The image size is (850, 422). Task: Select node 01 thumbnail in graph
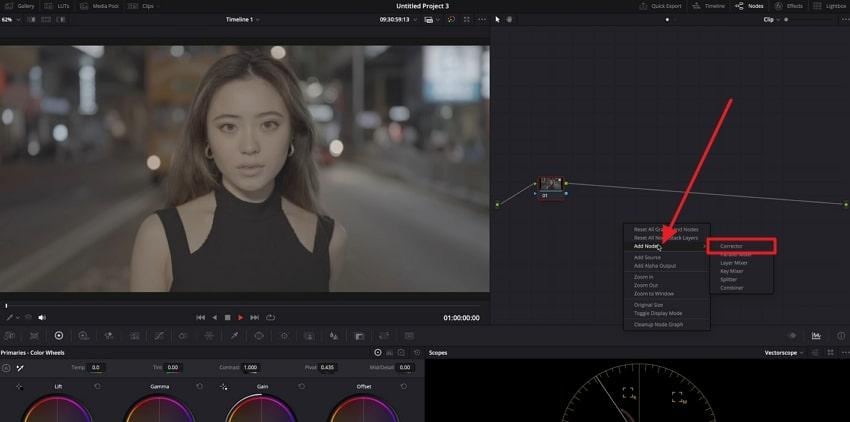(x=551, y=184)
